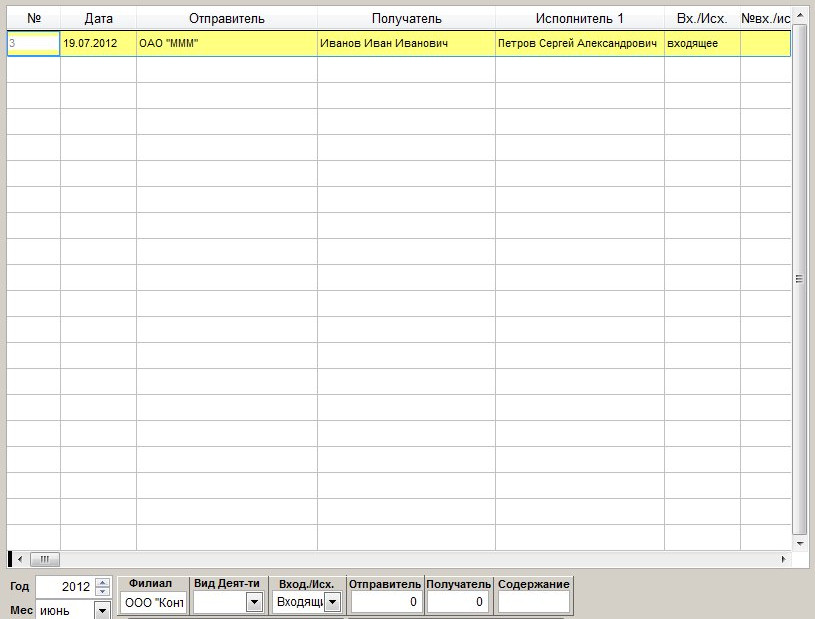The image size is (815, 619).
Task: Decrease the Год year value
Action: point(103,591)
